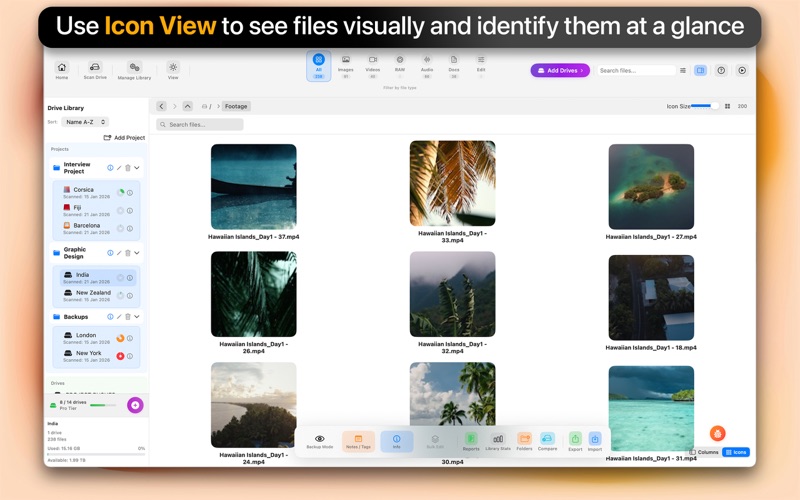Go forward with the right chevron
The height and width of the screenshot is (500, 800).
[x=174, y=106]
